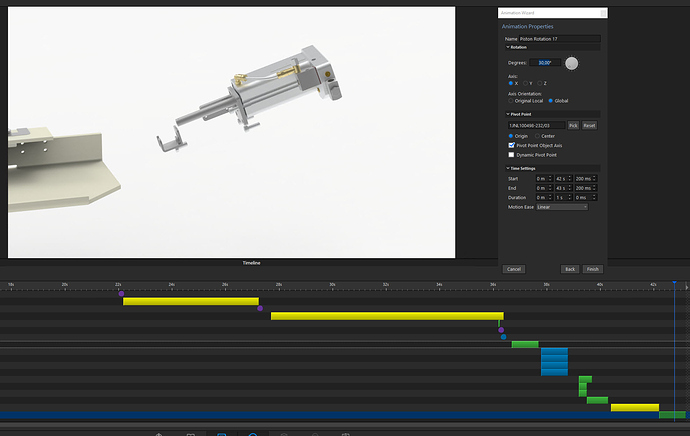Select the X axis radio button
The height and width of the screenshot is (436, 690).
[x=510, y=83]
